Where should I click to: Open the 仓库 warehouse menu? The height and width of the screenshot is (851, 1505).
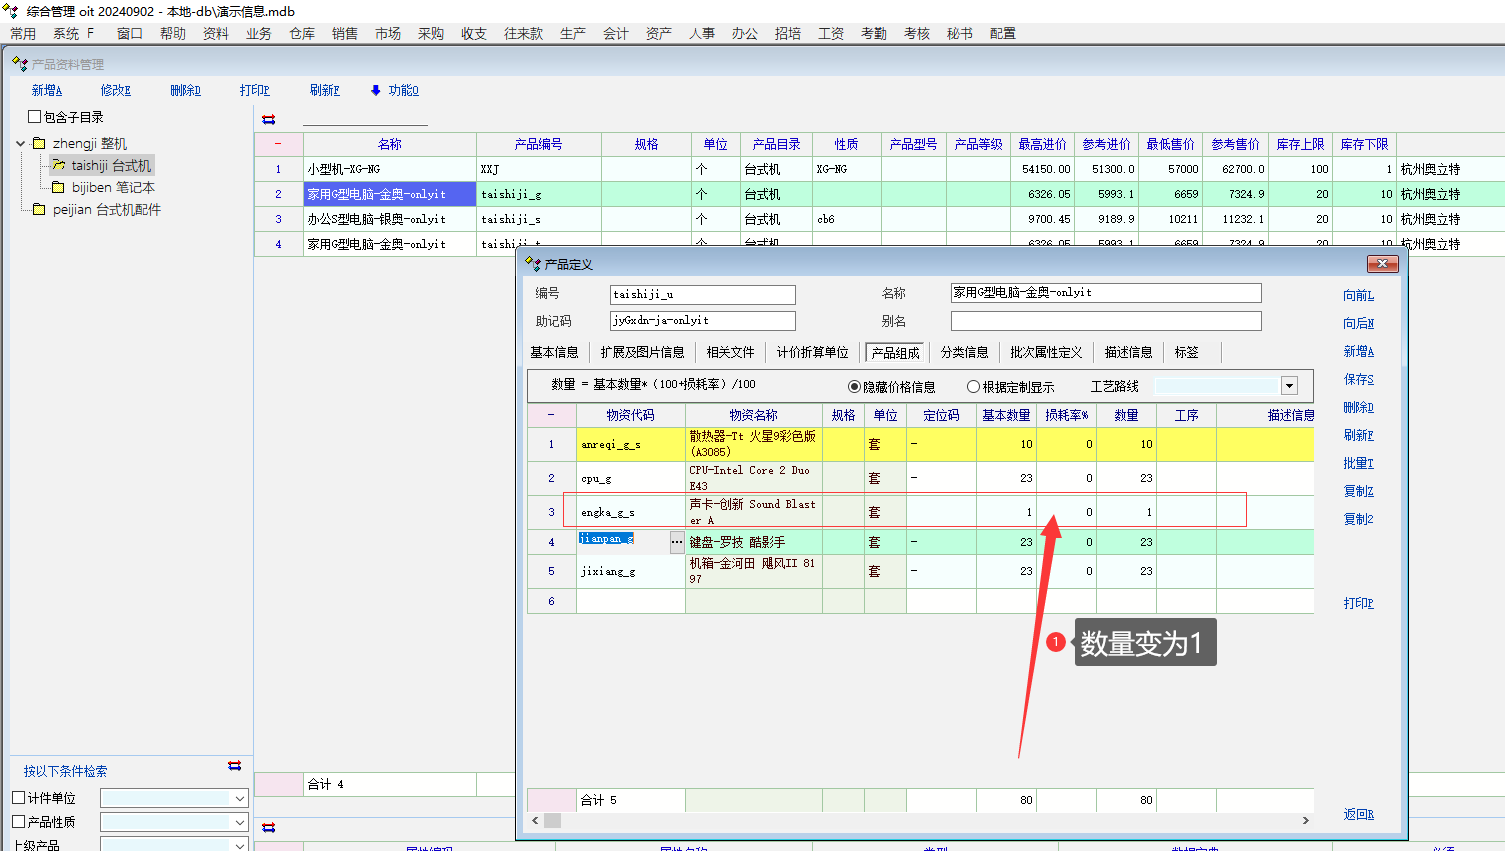tap(302, 34)
